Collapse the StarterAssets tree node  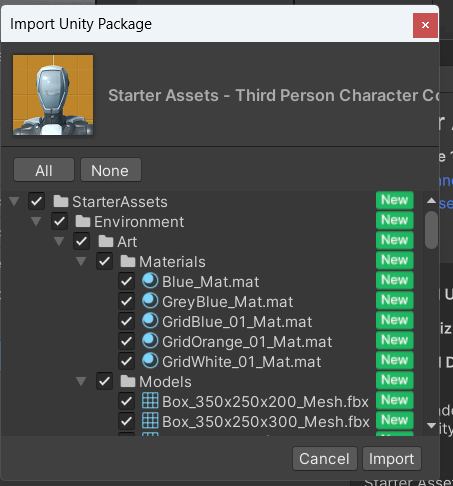[14, 201]
